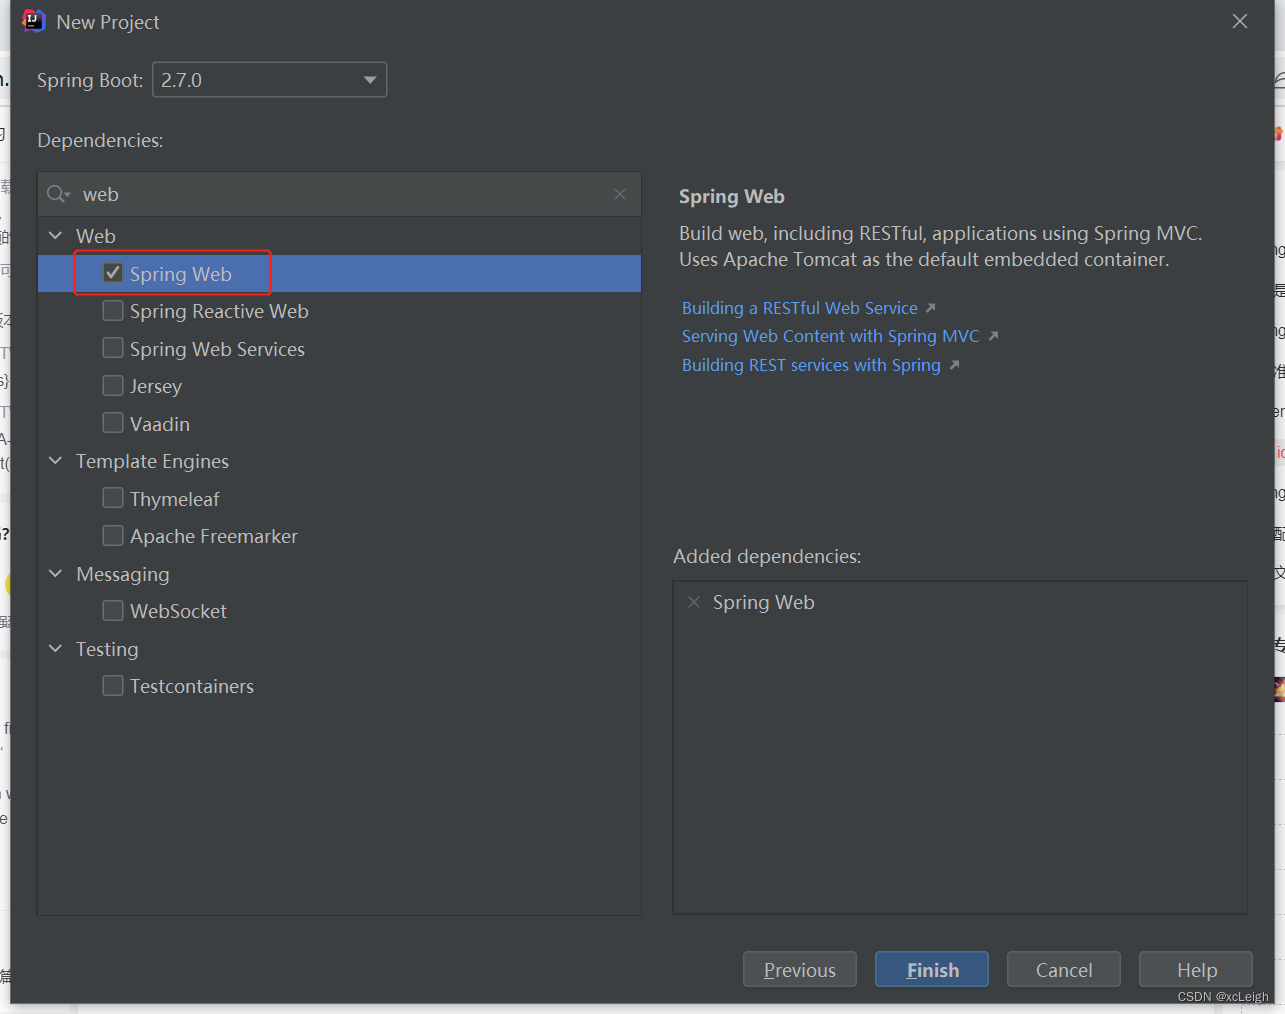Select the Spring Reactive Web label
Screen dimensions: 1285x1014
[219, 311]
